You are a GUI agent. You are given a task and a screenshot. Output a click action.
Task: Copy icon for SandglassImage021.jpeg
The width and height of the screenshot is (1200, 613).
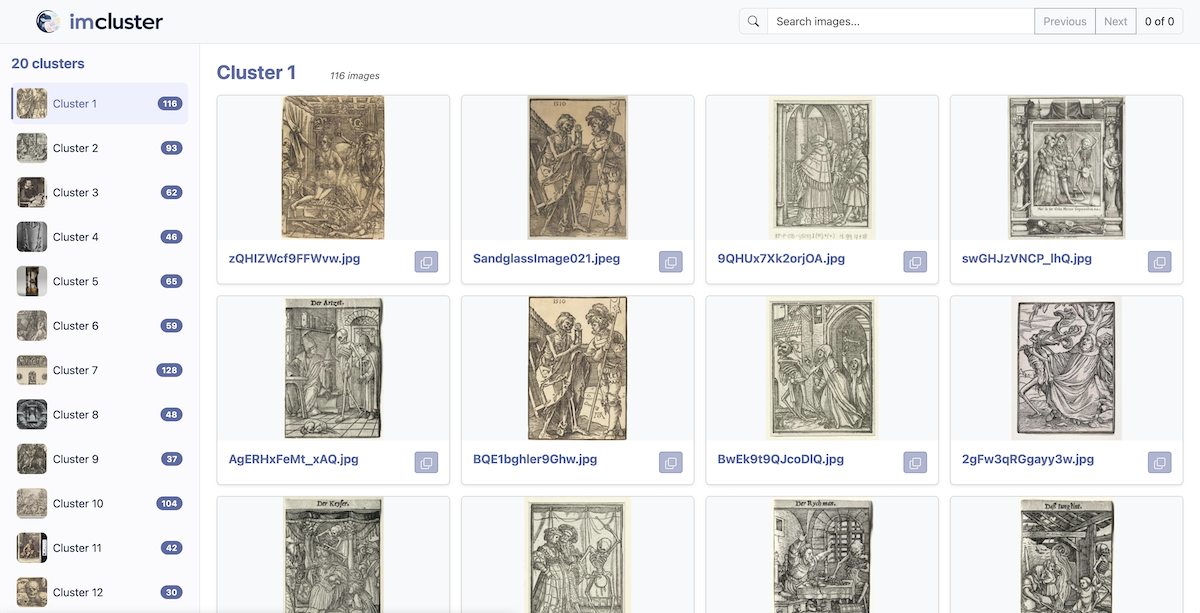[x=670, y=262]
